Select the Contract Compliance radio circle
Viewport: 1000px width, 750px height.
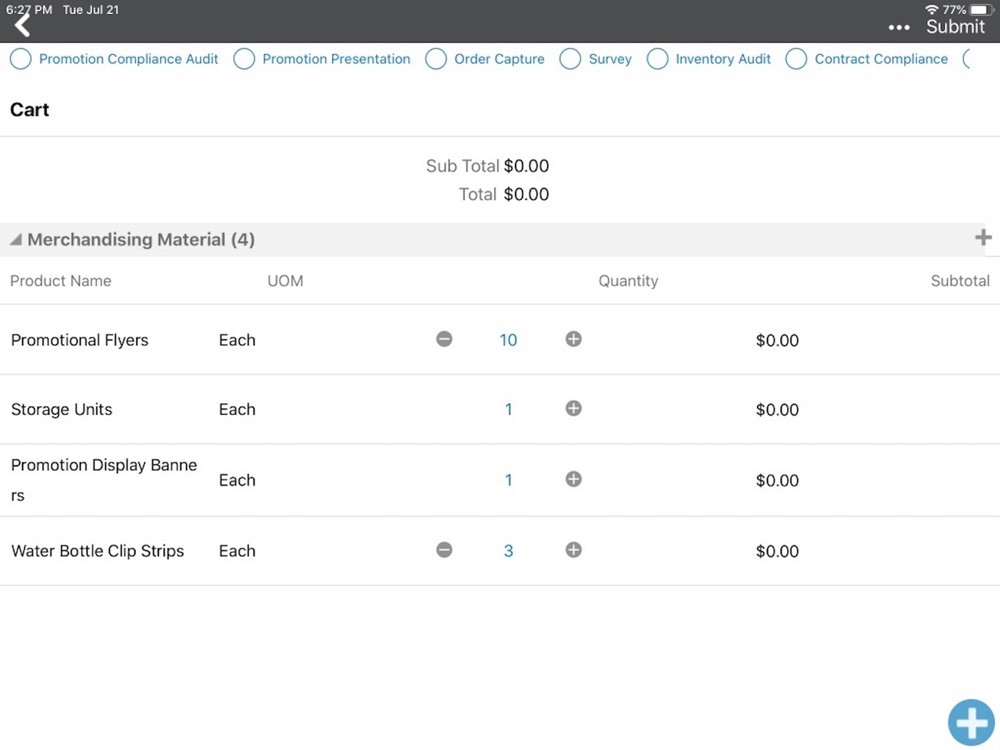[x=796, y=59]
